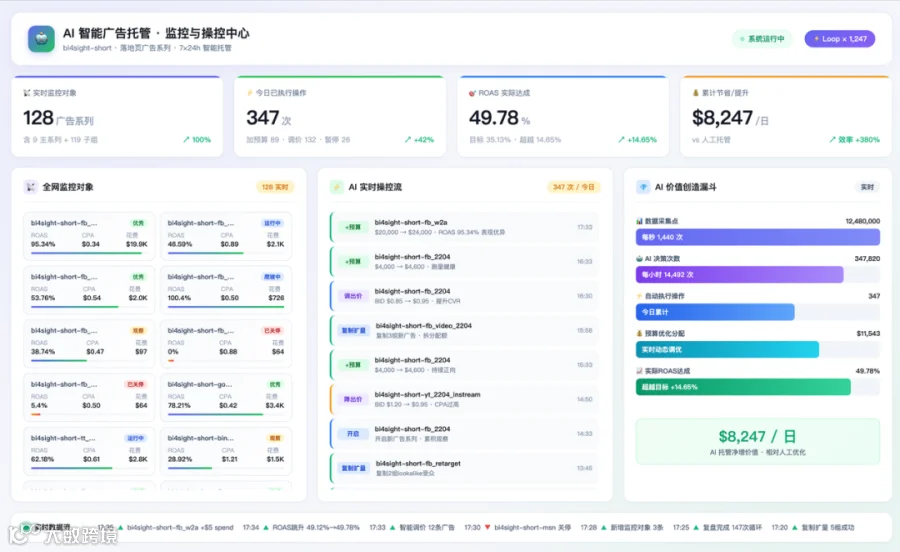The width and height of the screenshot is (900, 552).
Task: Click the target icon before ROAS 实际达成
Action: tap(472, 93)
